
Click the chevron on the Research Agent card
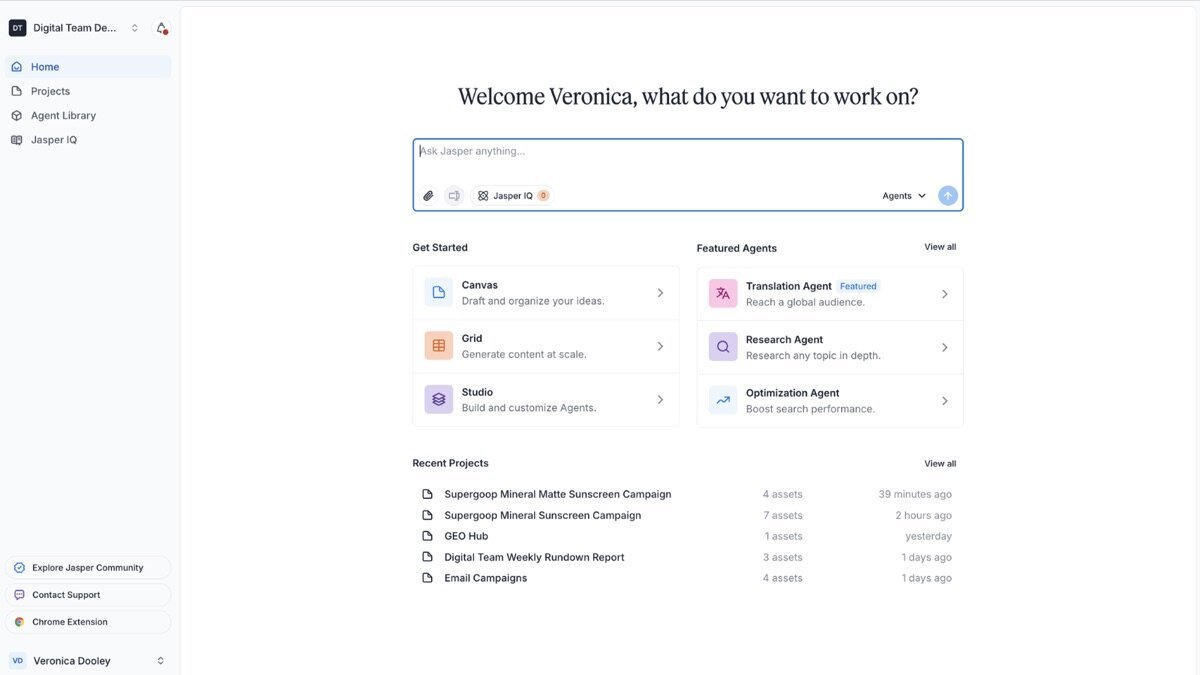(945, 347)
